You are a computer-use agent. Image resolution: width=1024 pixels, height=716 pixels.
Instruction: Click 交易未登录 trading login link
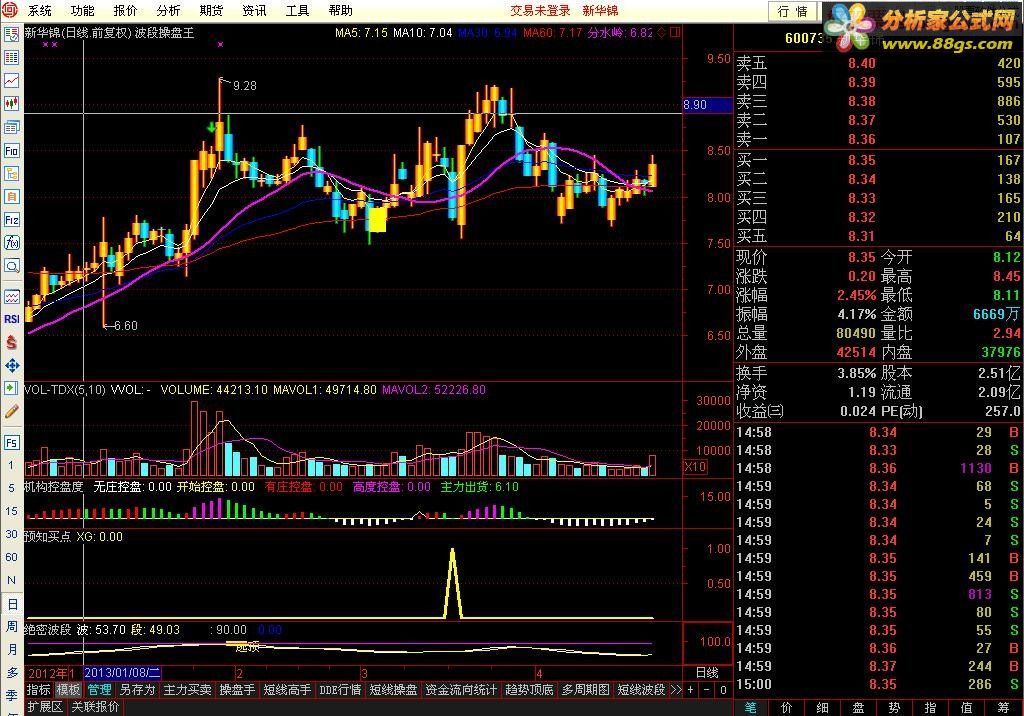(x=540, y=10)
